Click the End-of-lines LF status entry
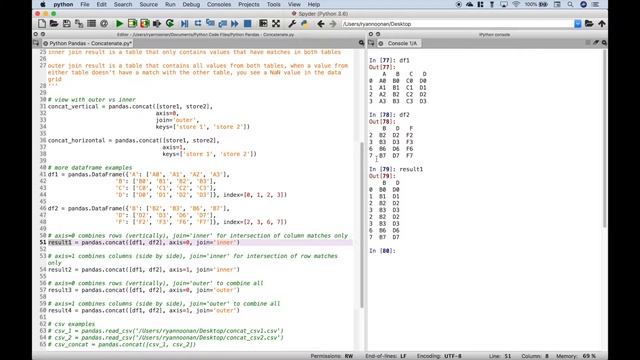640x360 pixels. pos(386,356)
